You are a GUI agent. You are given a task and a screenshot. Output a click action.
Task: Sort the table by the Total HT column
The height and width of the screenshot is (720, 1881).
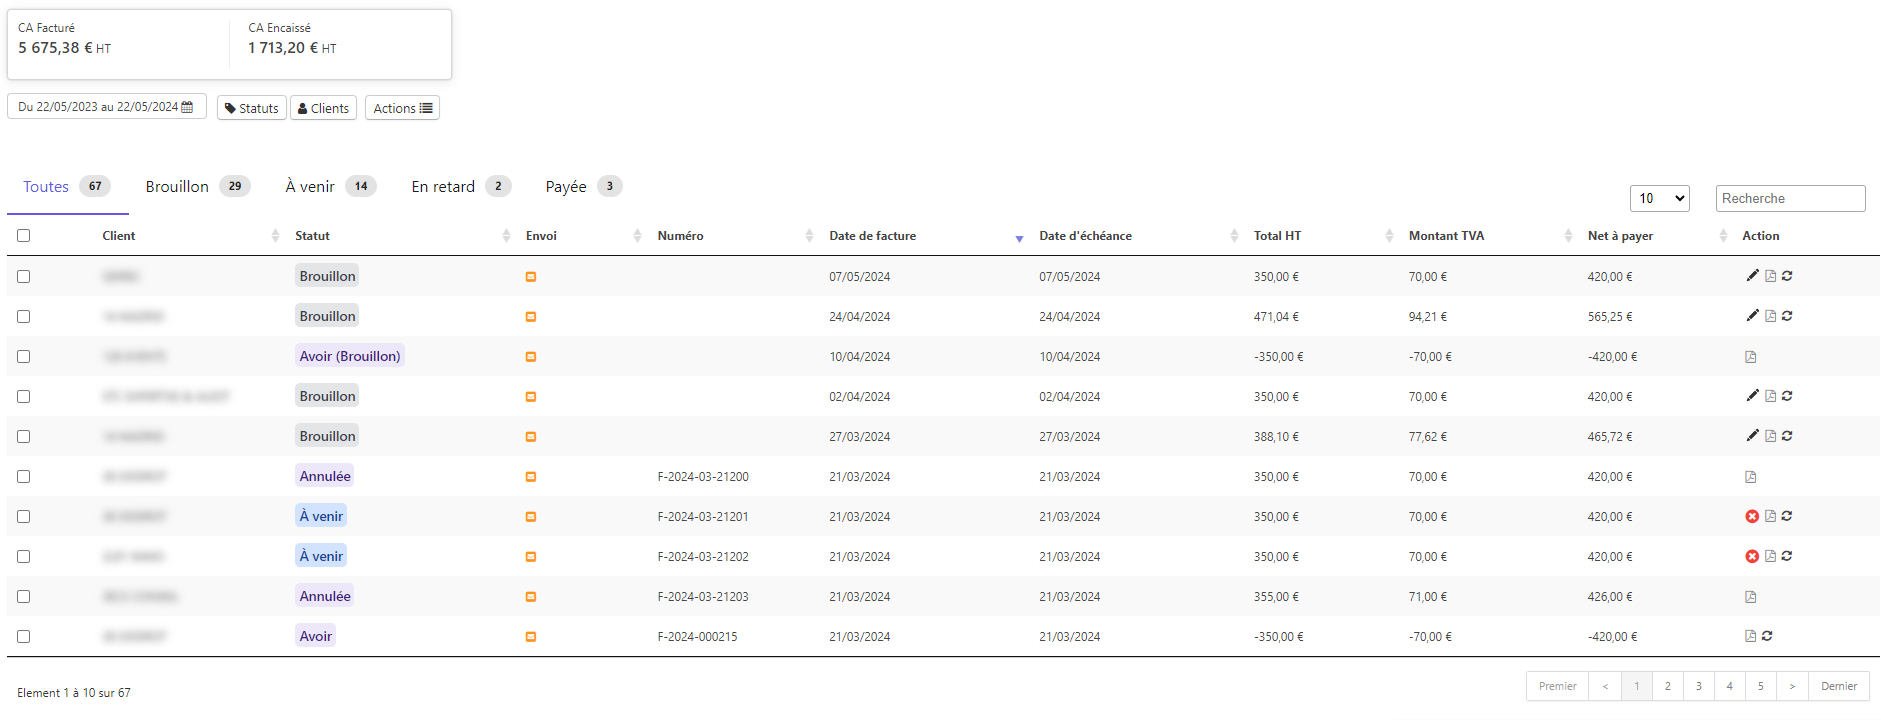pos(1277,236)
